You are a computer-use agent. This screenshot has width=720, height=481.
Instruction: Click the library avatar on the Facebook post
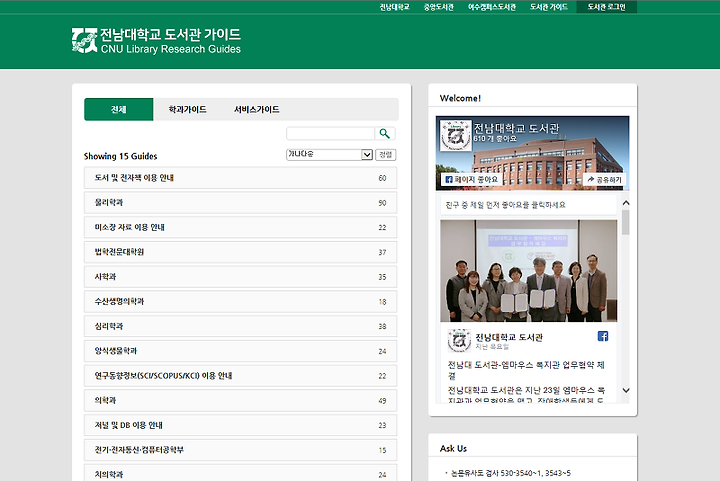click(x=459, y=341)
